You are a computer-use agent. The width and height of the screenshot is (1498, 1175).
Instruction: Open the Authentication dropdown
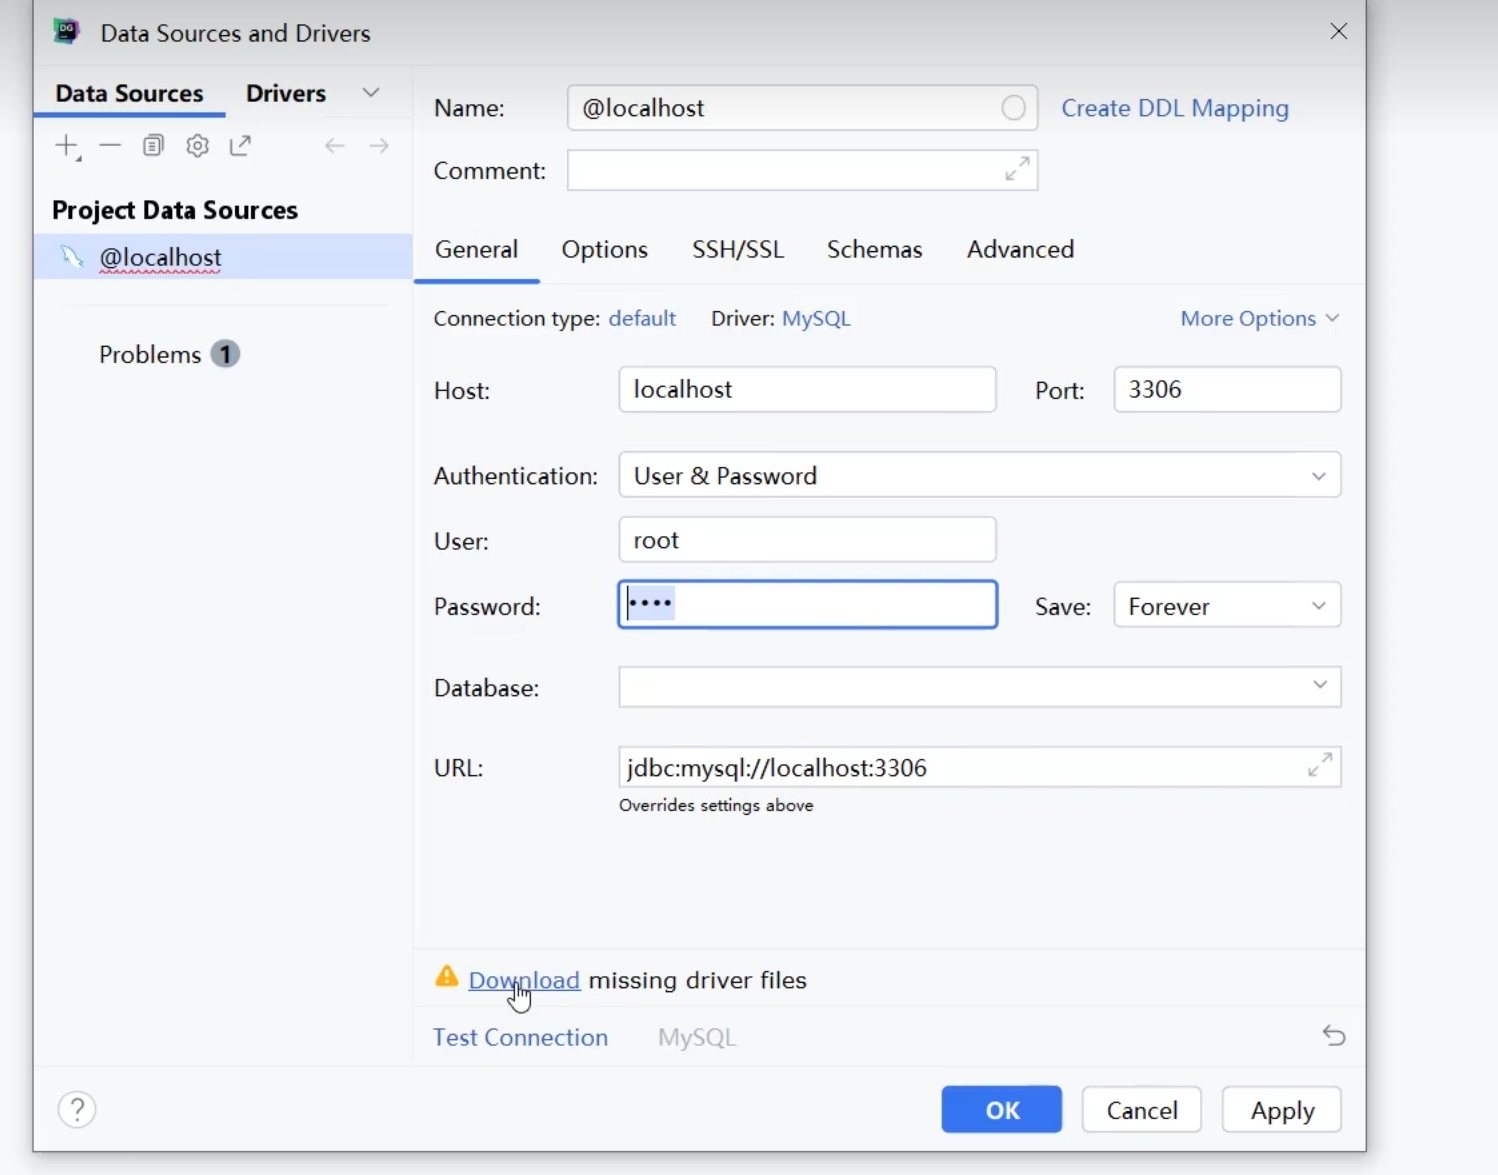pos(1318,476)
